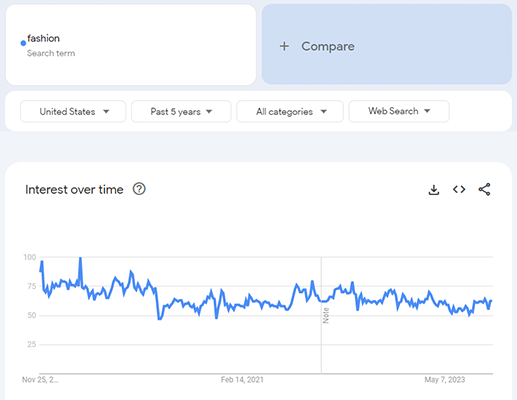Click the Interest over time heading
The height and width of the screenshot is (400, 517).
pos(74,190)
